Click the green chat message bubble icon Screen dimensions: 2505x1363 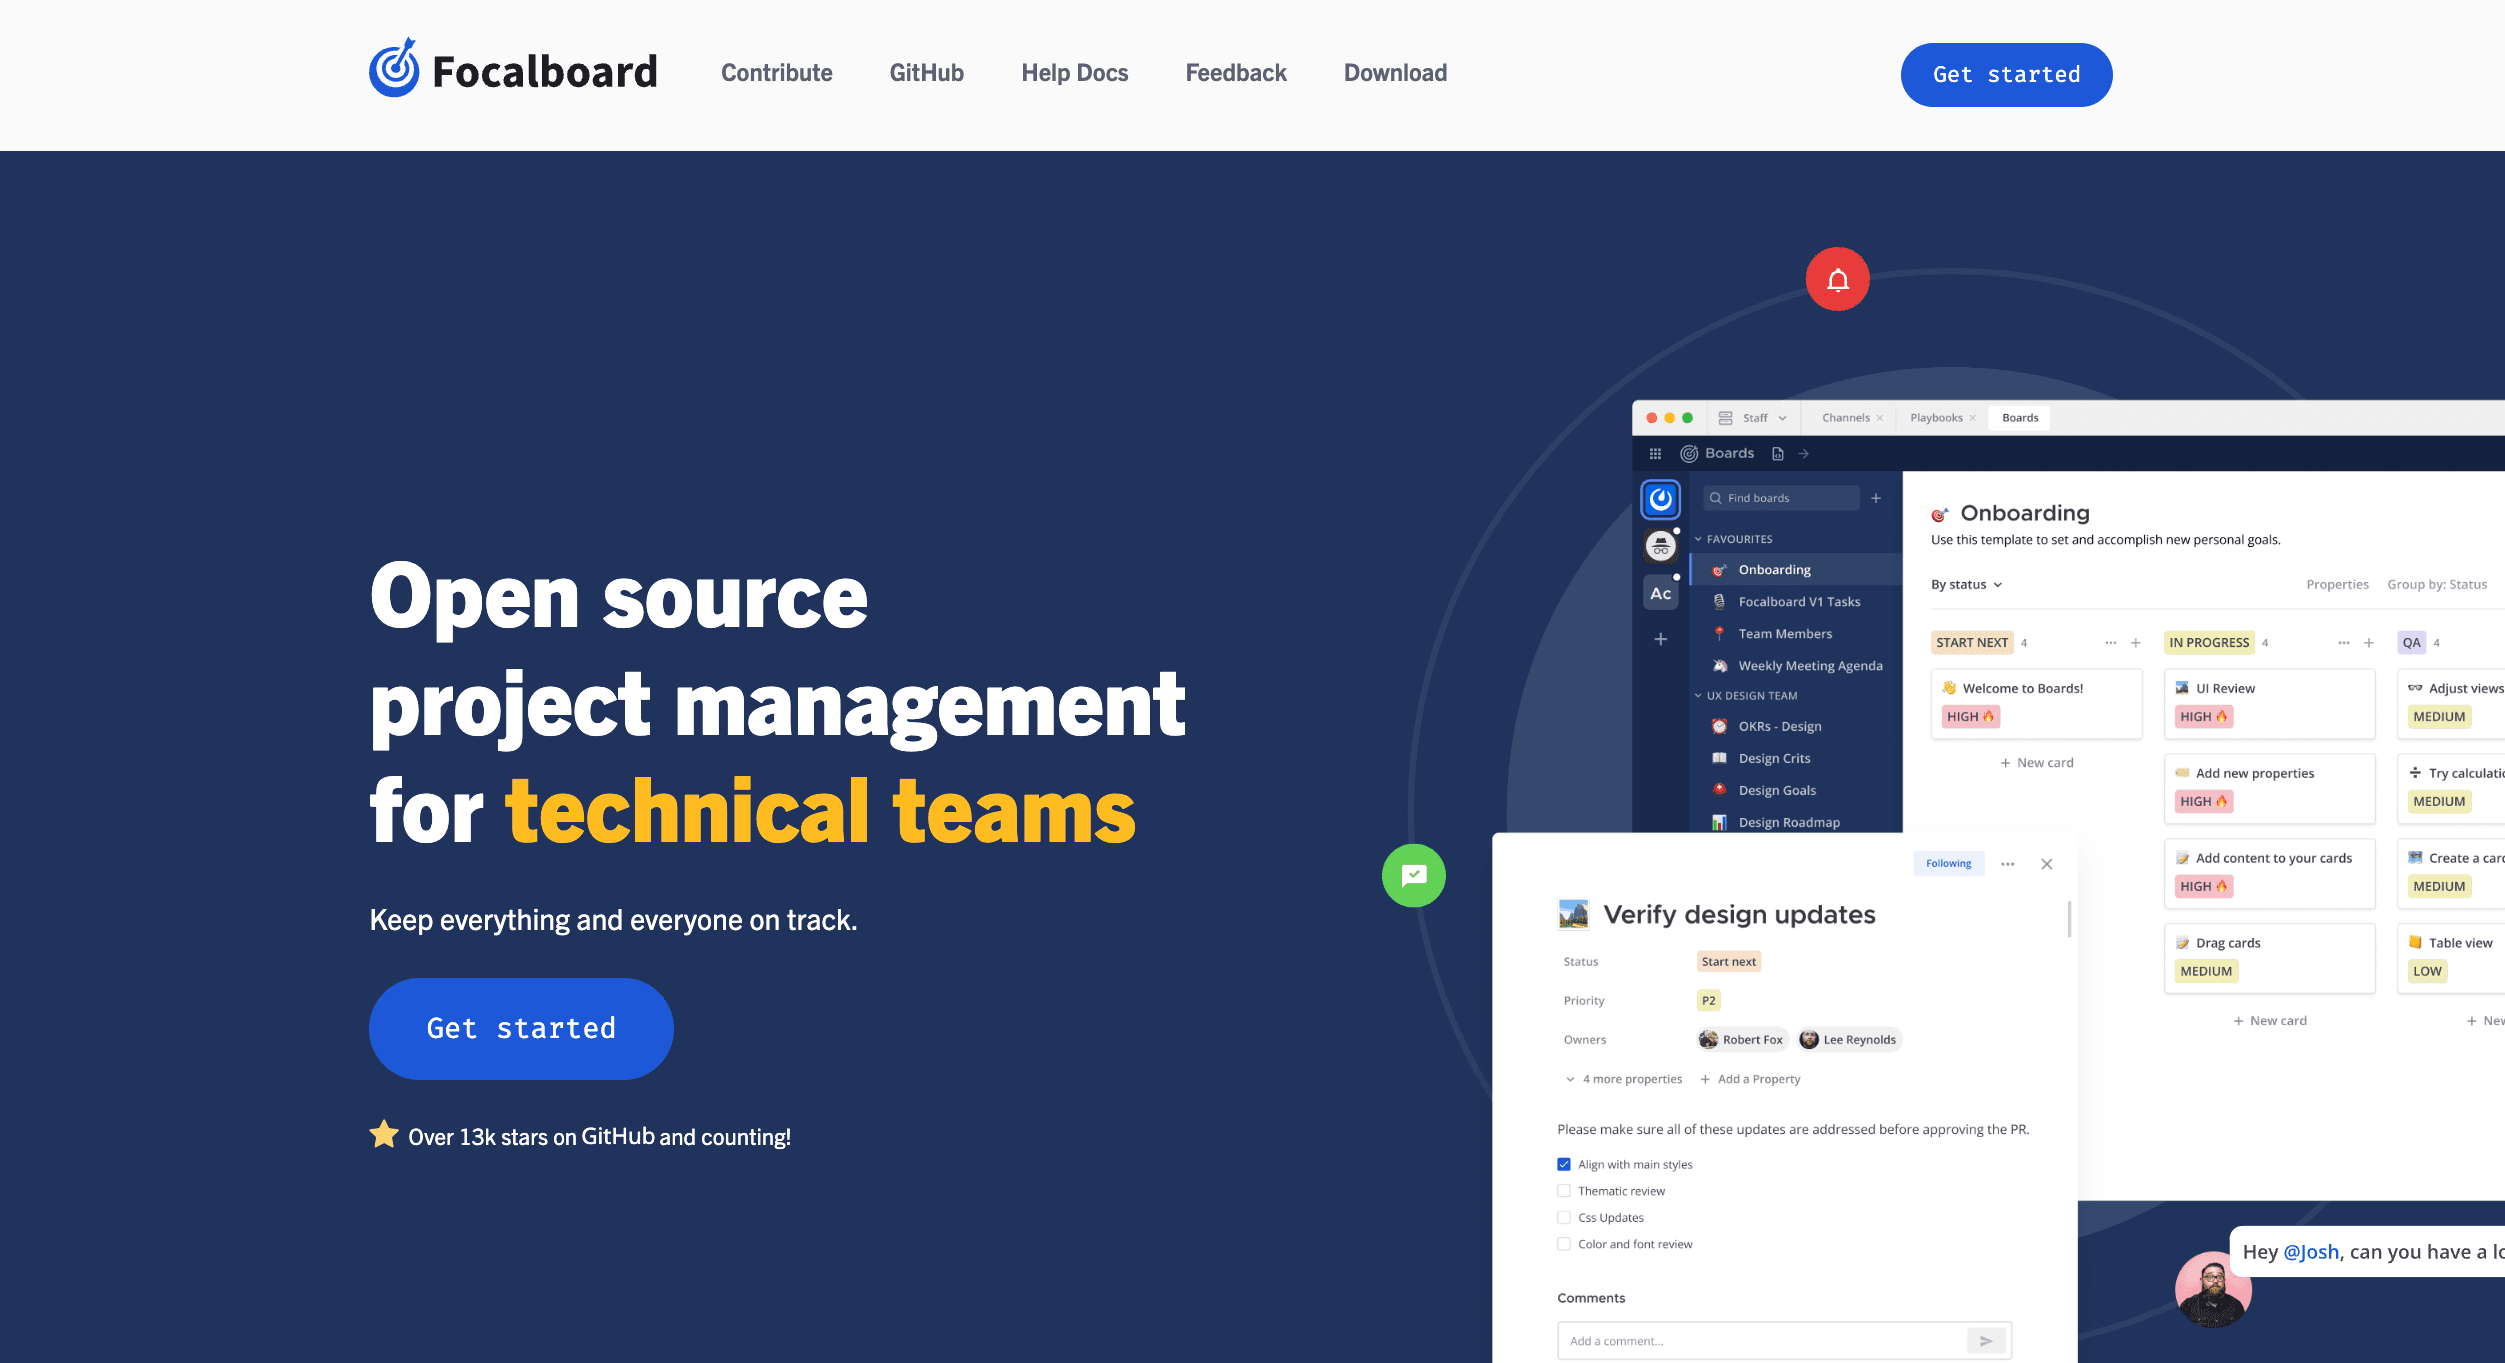1413,875
